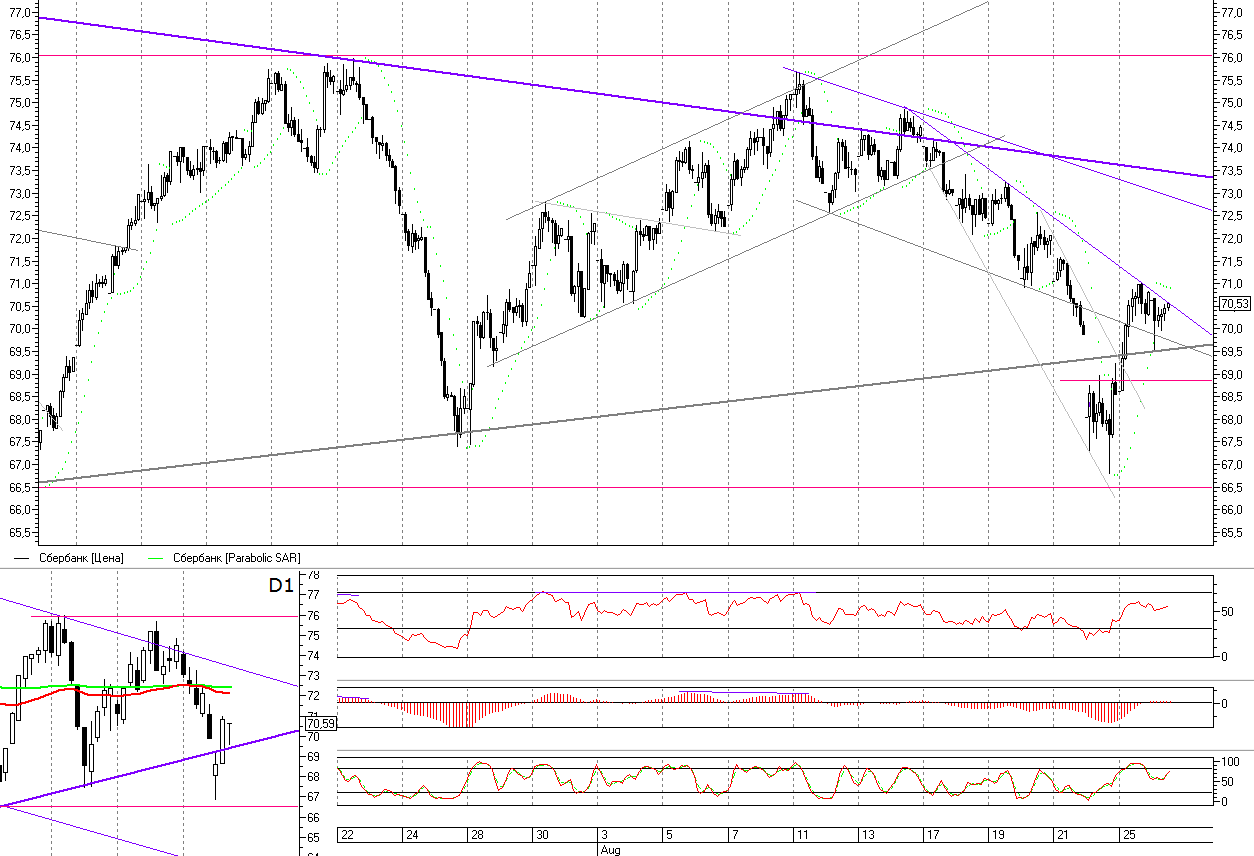This screenshot has width=1254, height=856.
Task: Click the red MACD histogram bars
Action: pos(450,712)
